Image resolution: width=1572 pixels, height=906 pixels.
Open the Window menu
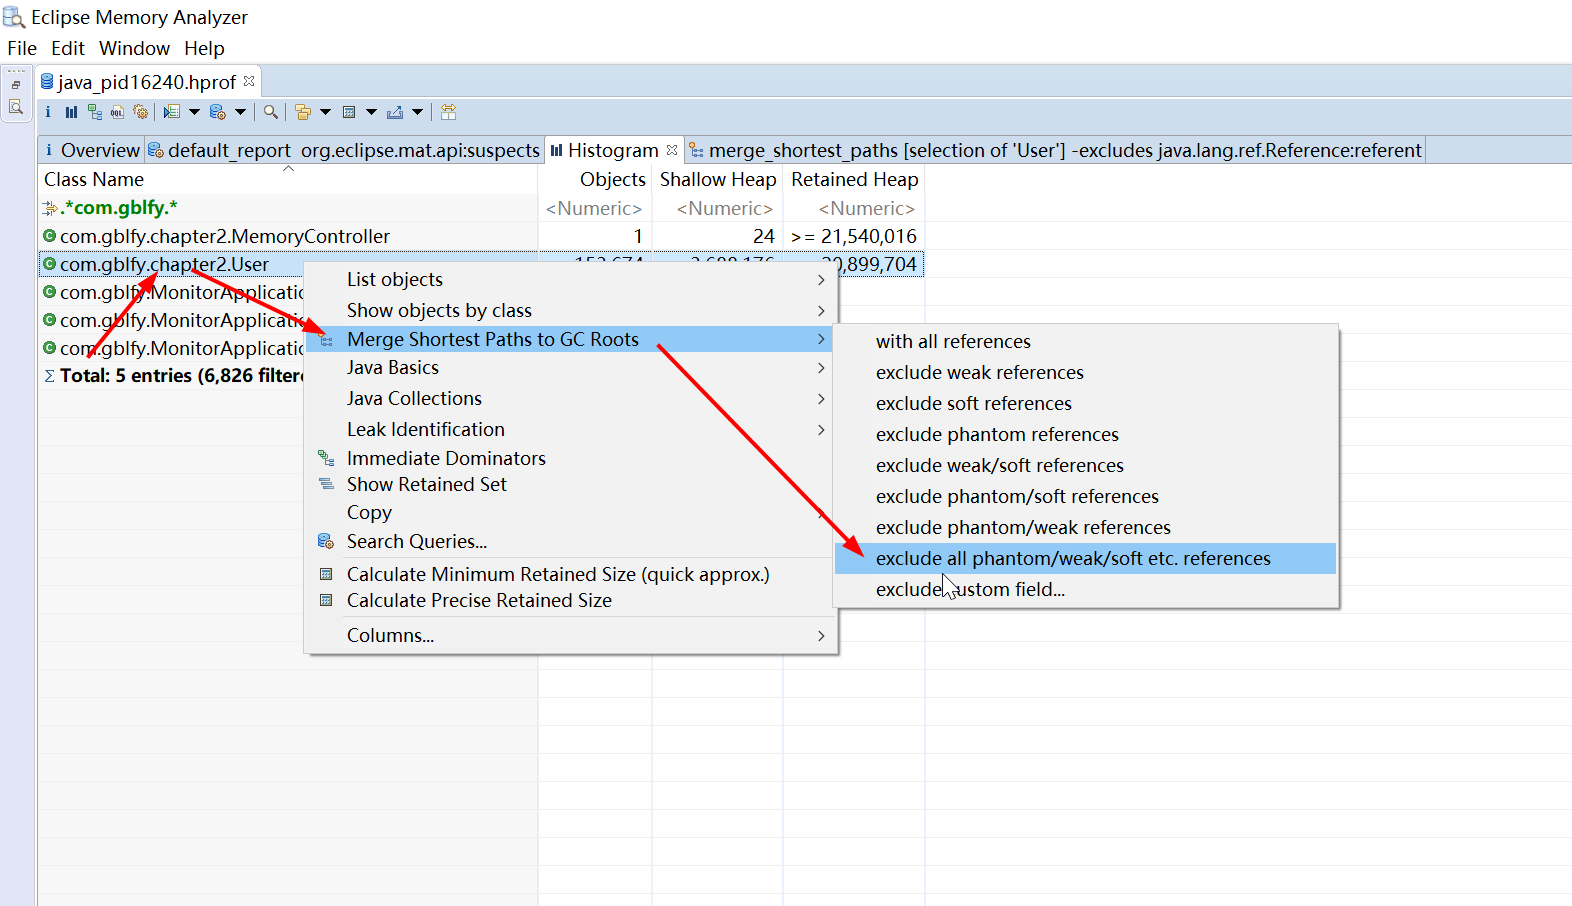[134, 48]
